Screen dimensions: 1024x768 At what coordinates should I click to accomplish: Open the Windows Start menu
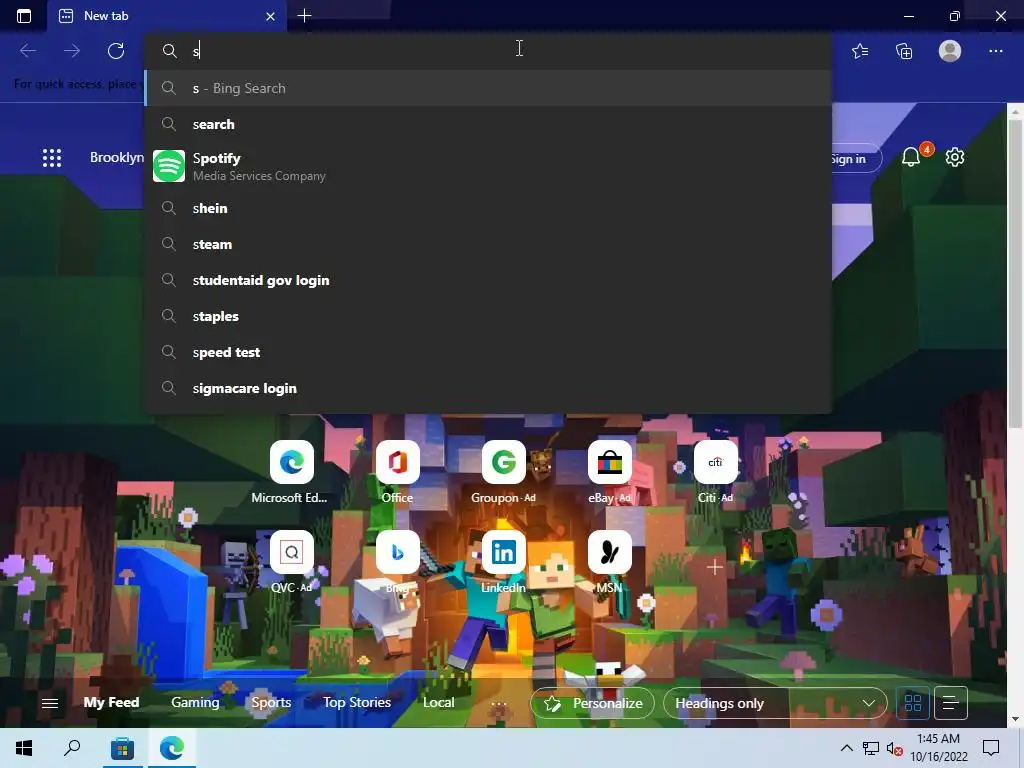[24, 748]
